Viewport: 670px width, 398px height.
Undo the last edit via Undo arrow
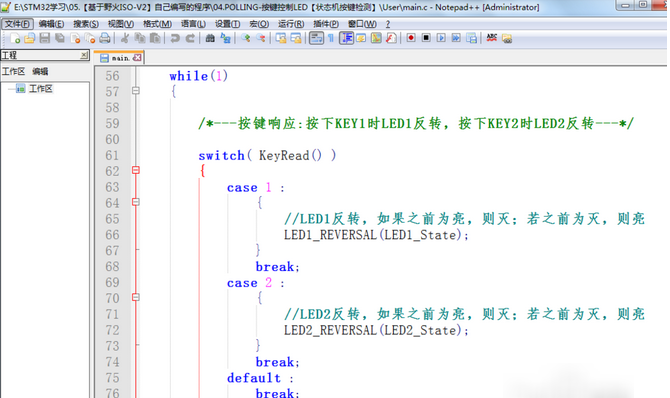(175, 38)
